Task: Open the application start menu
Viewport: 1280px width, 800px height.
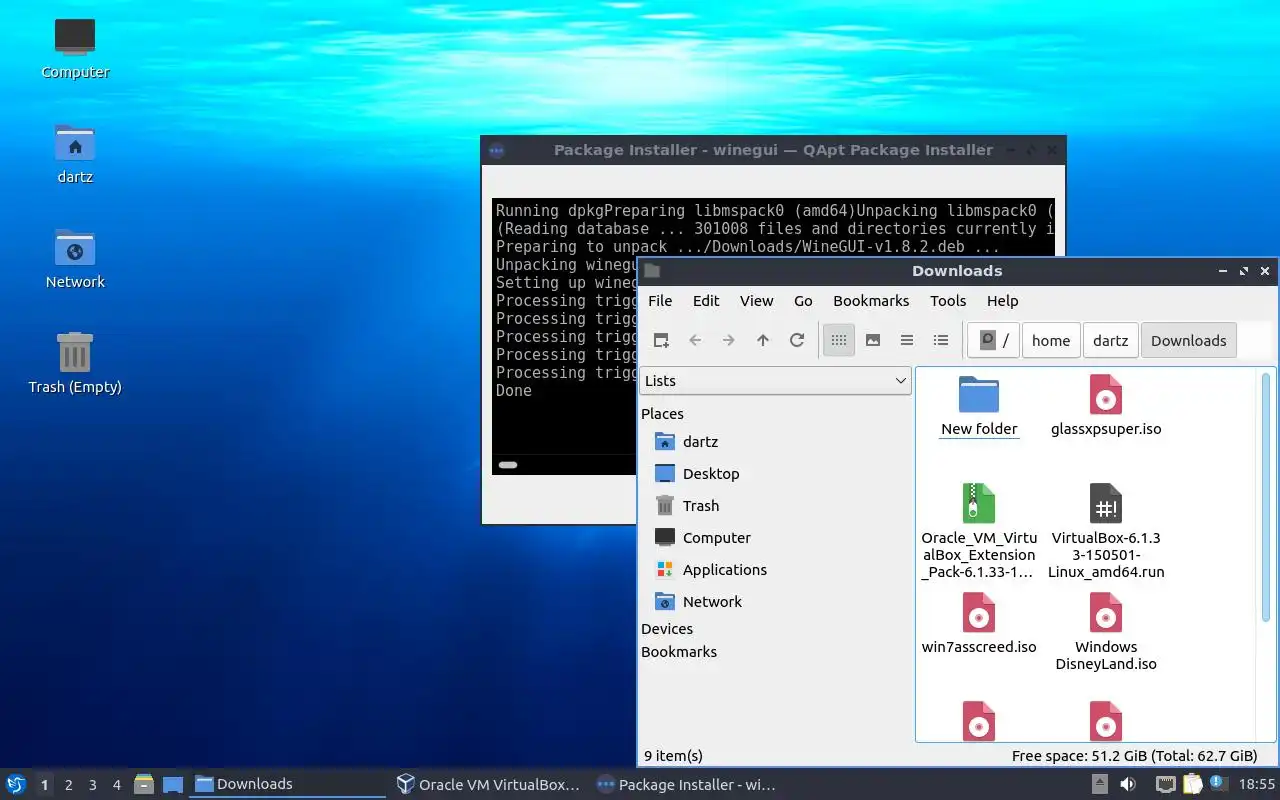Action: [x=16, y=784]
